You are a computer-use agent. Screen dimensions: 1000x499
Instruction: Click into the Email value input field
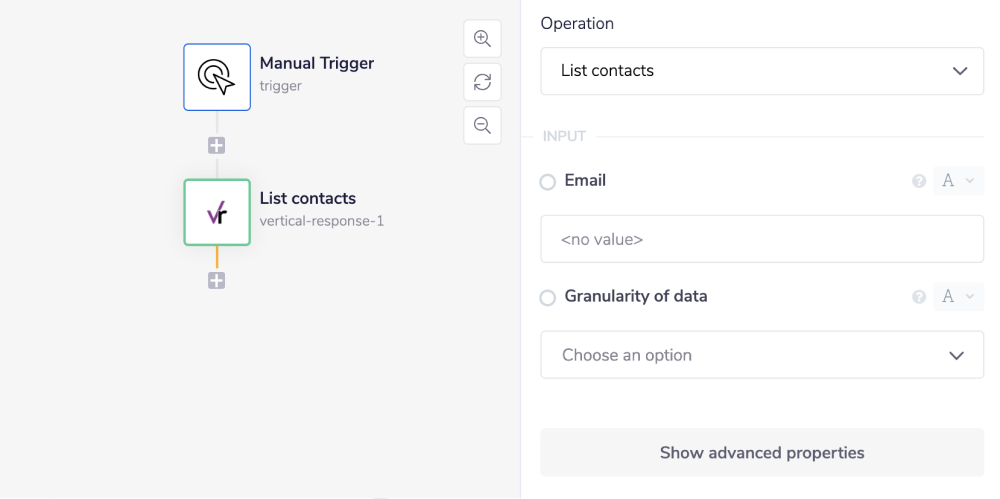tap(762, 240)
